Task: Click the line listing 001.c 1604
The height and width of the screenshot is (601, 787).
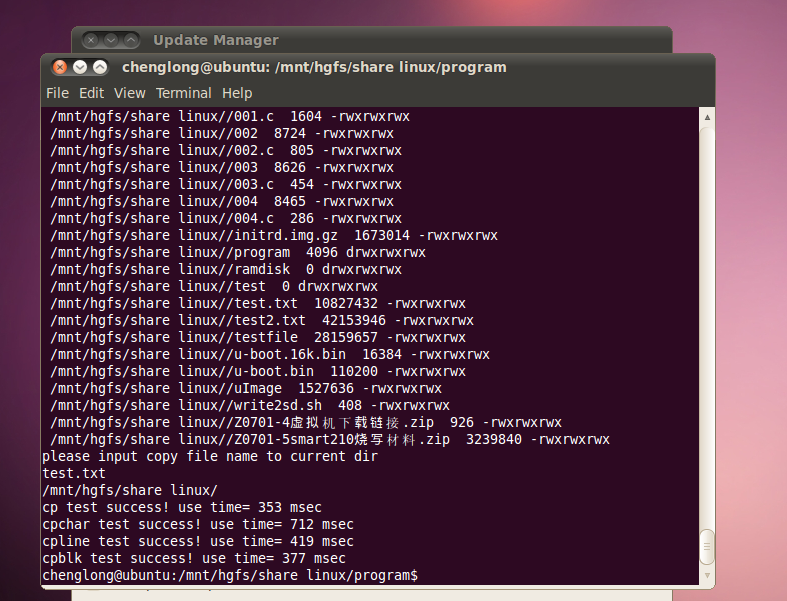Action: pyautogui.click(x=230, y=116)
